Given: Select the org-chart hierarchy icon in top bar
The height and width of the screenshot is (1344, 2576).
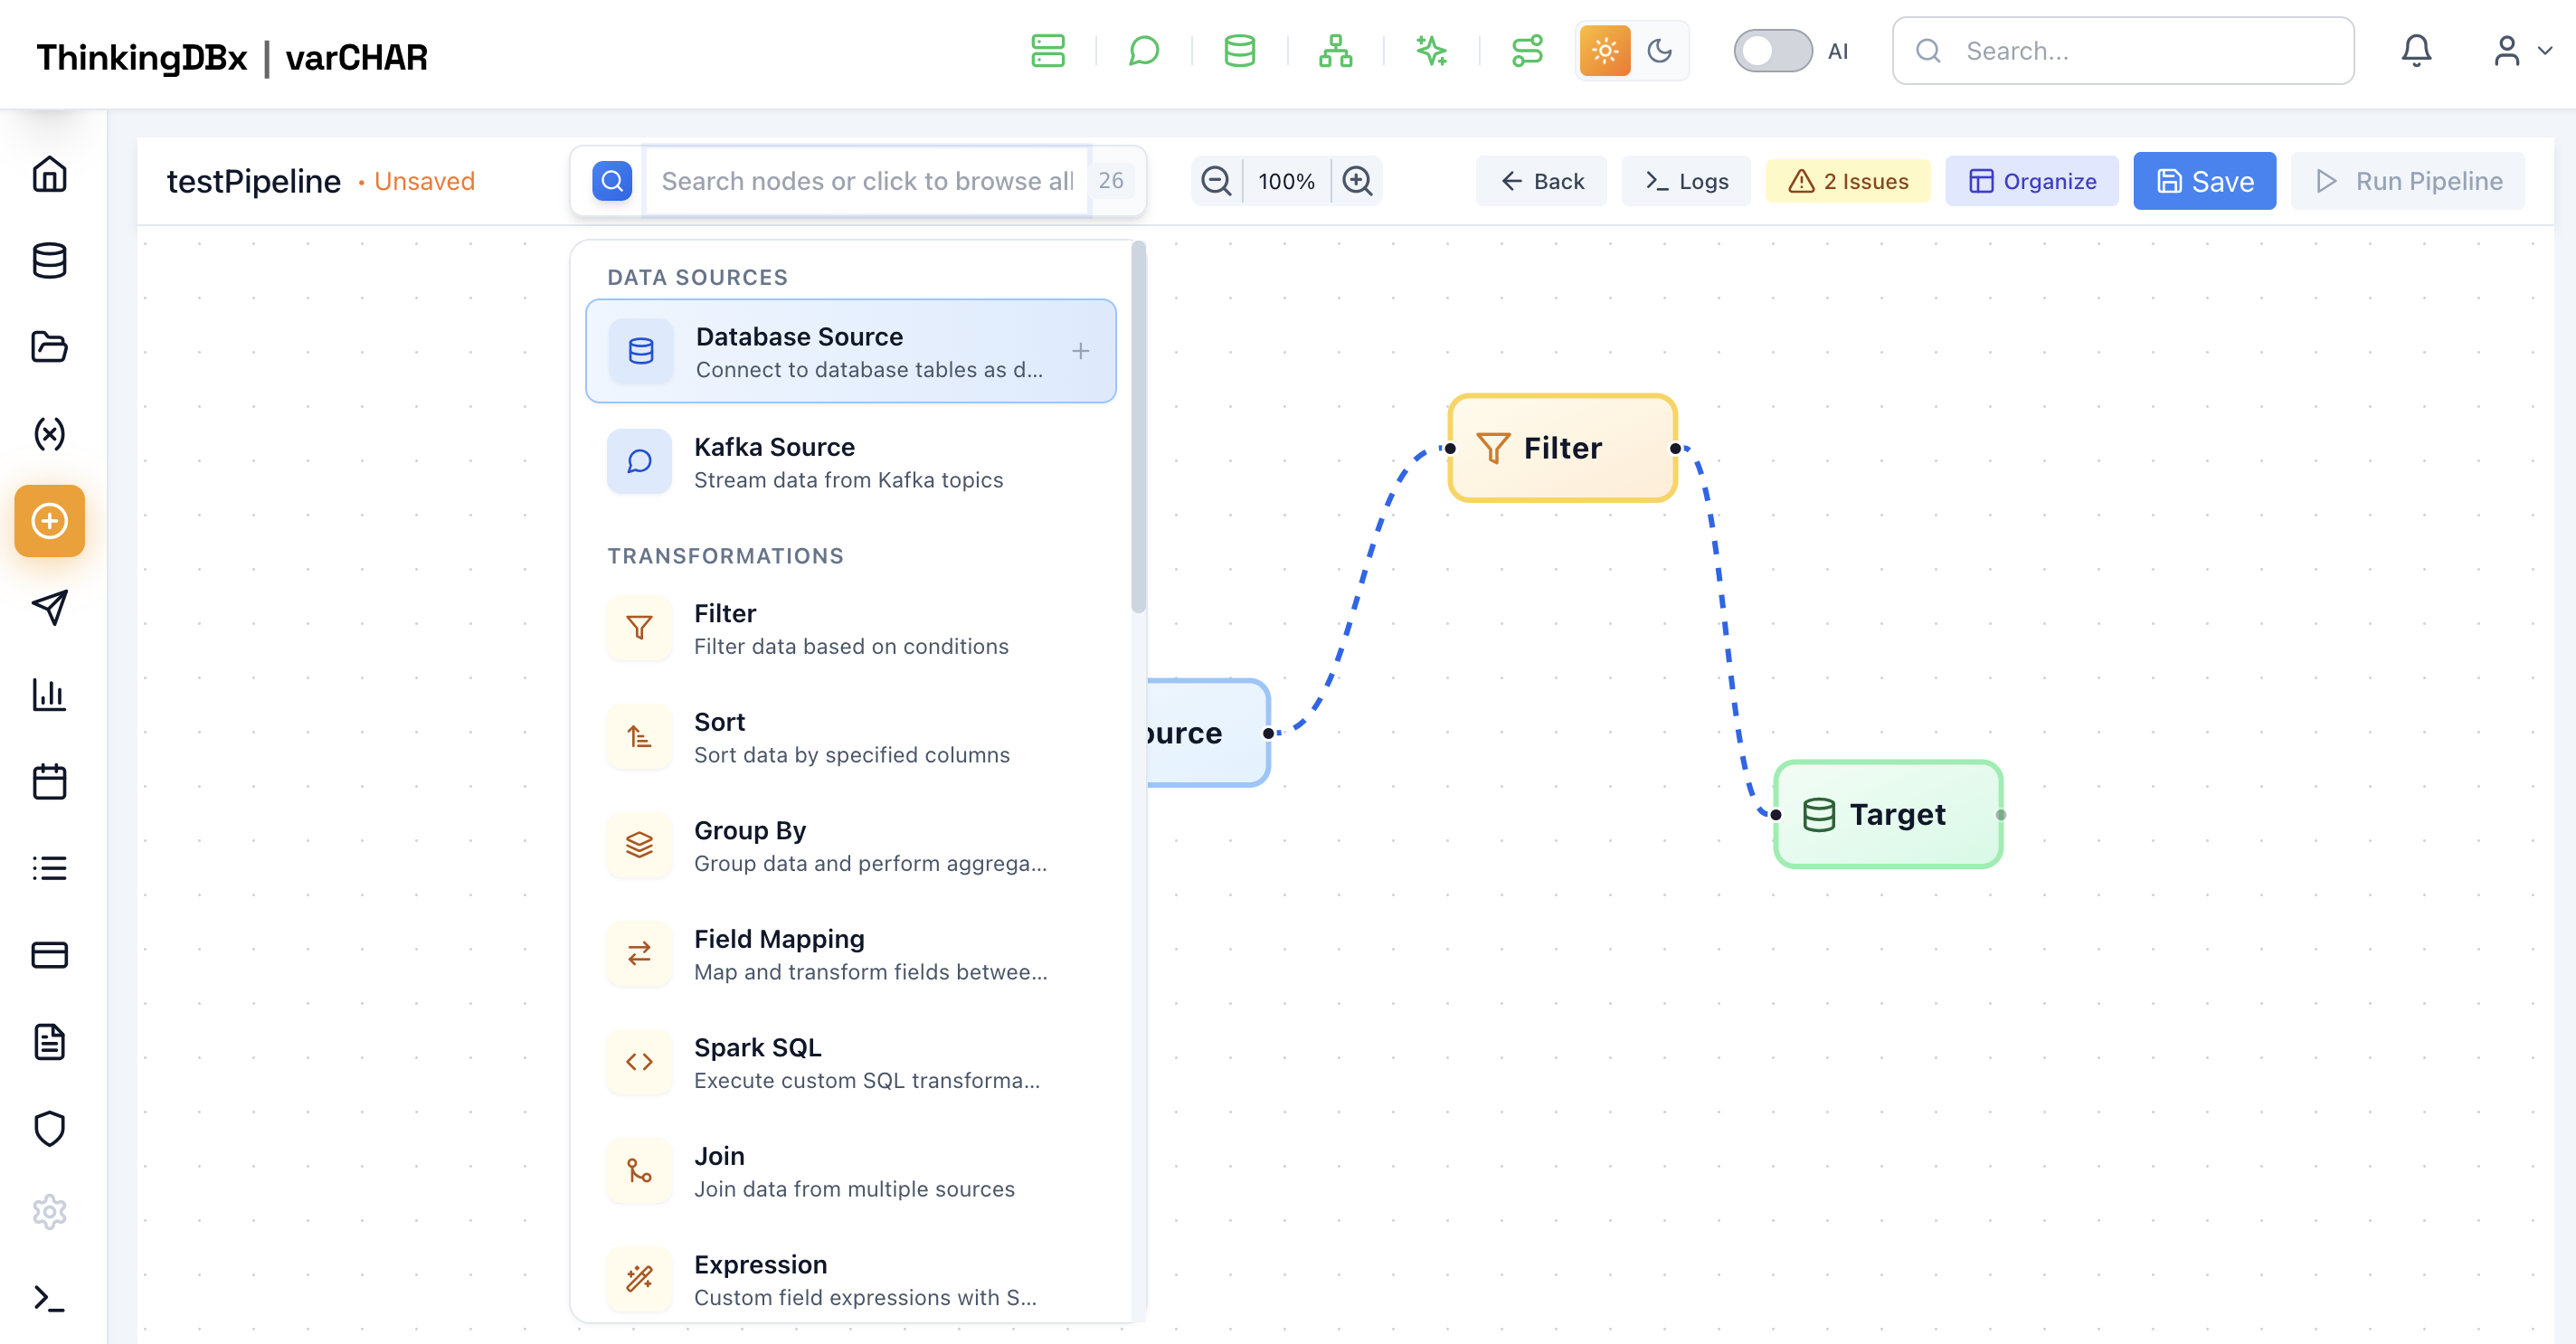Looking at the screenshot, I should click(1337, 51).
